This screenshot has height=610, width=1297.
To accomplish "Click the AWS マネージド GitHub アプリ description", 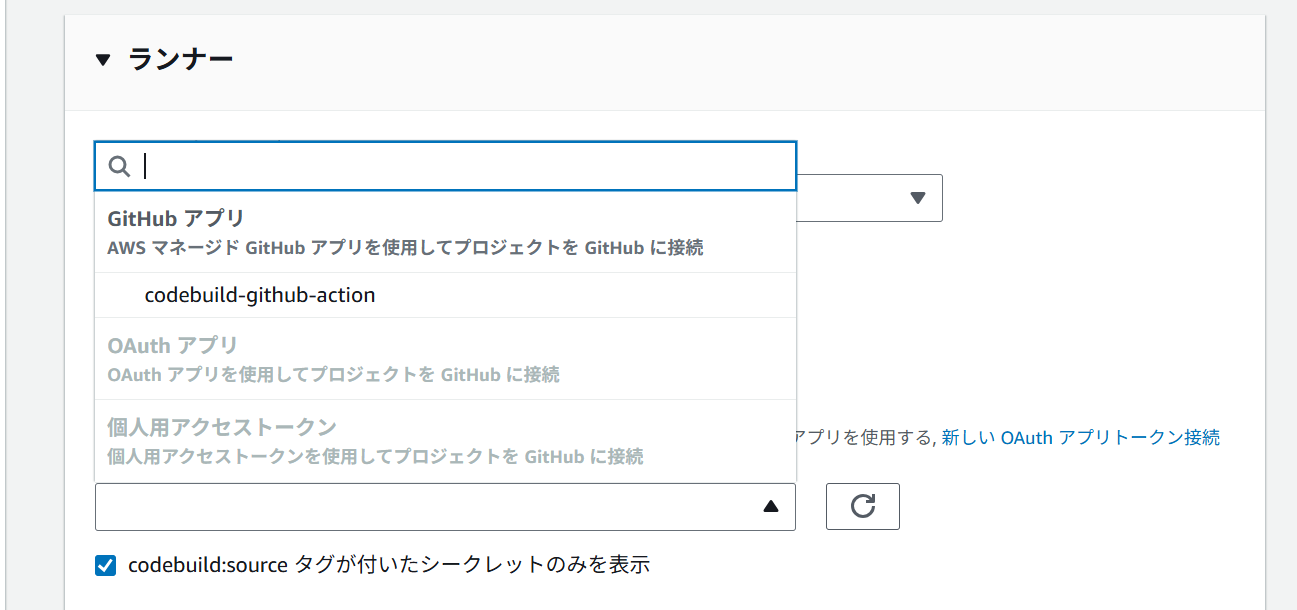I will [x=405, y=248].
